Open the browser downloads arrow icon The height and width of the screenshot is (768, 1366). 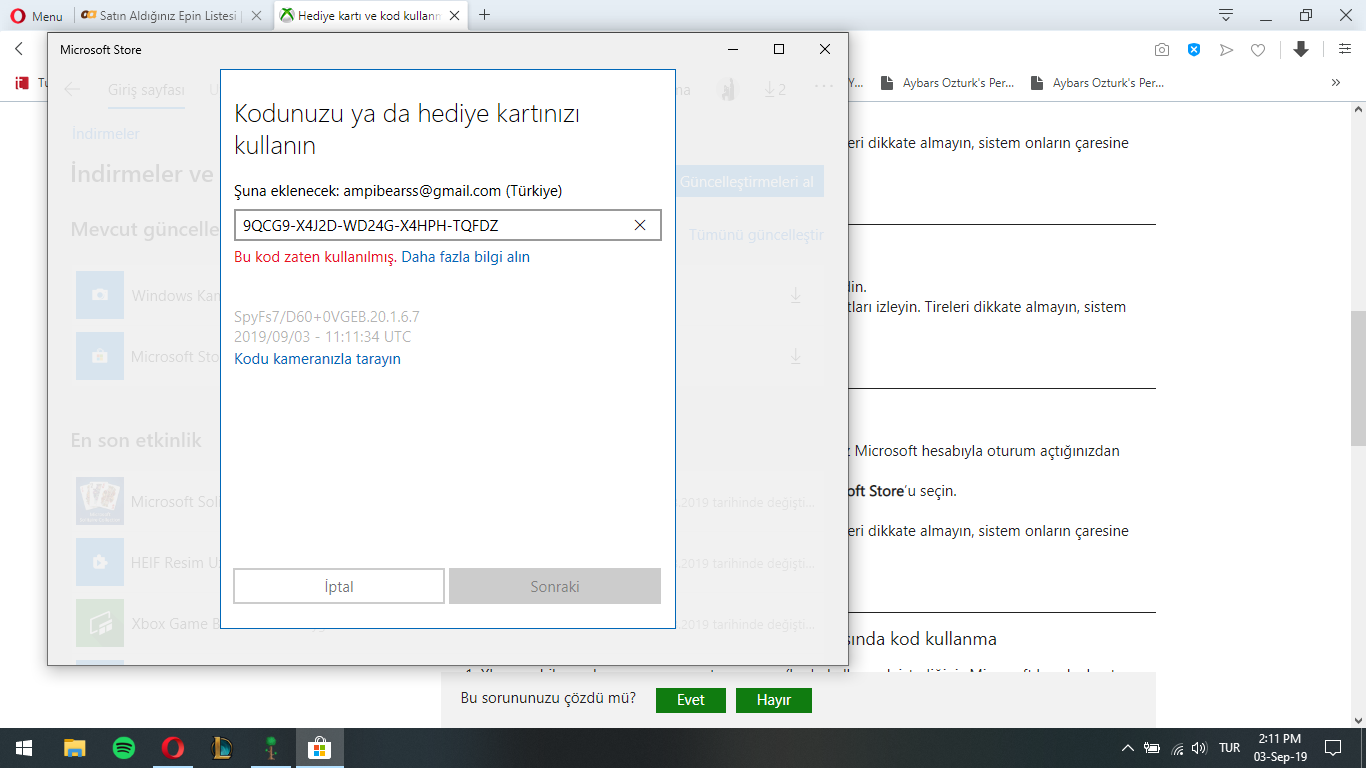[1301, 49]
